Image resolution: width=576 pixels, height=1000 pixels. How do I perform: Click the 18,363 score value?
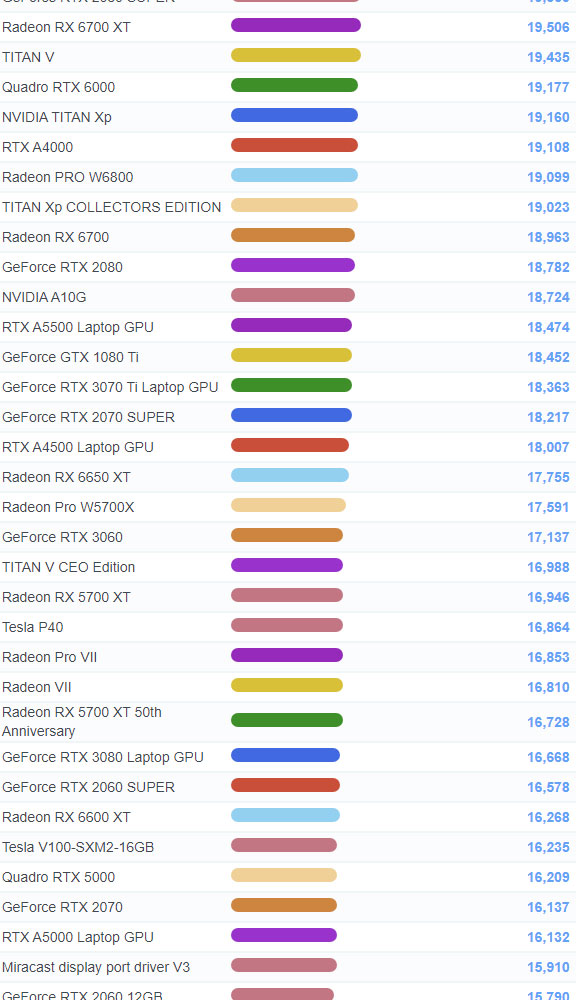(x=548, y=387)
